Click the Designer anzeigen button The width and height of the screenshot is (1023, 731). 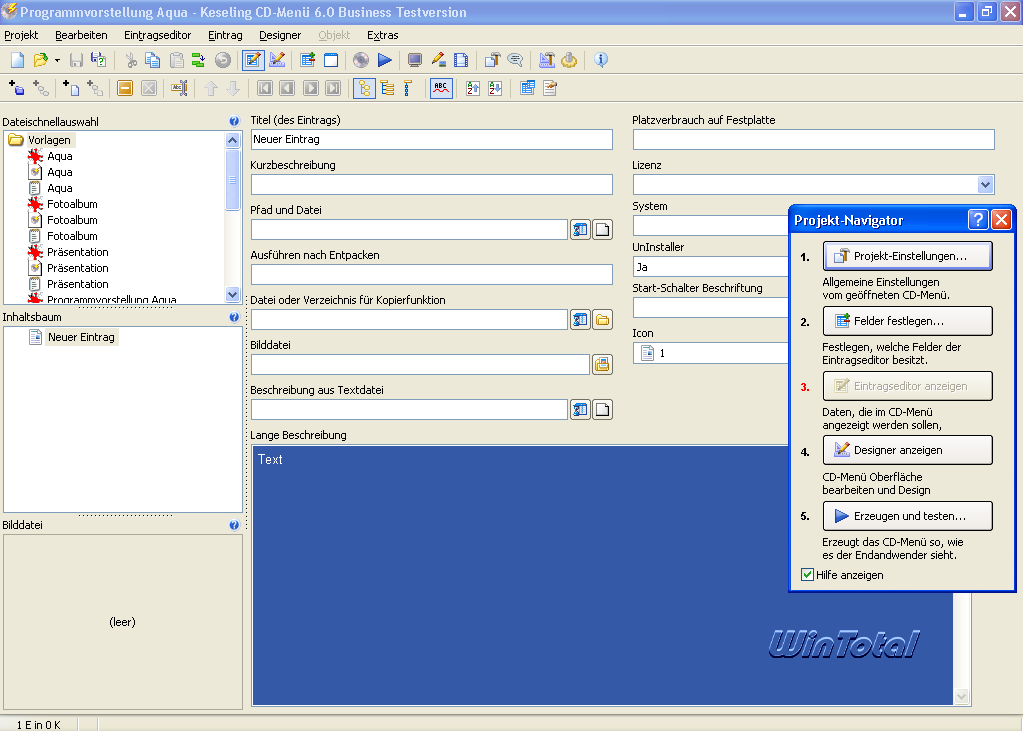[908, 450]
